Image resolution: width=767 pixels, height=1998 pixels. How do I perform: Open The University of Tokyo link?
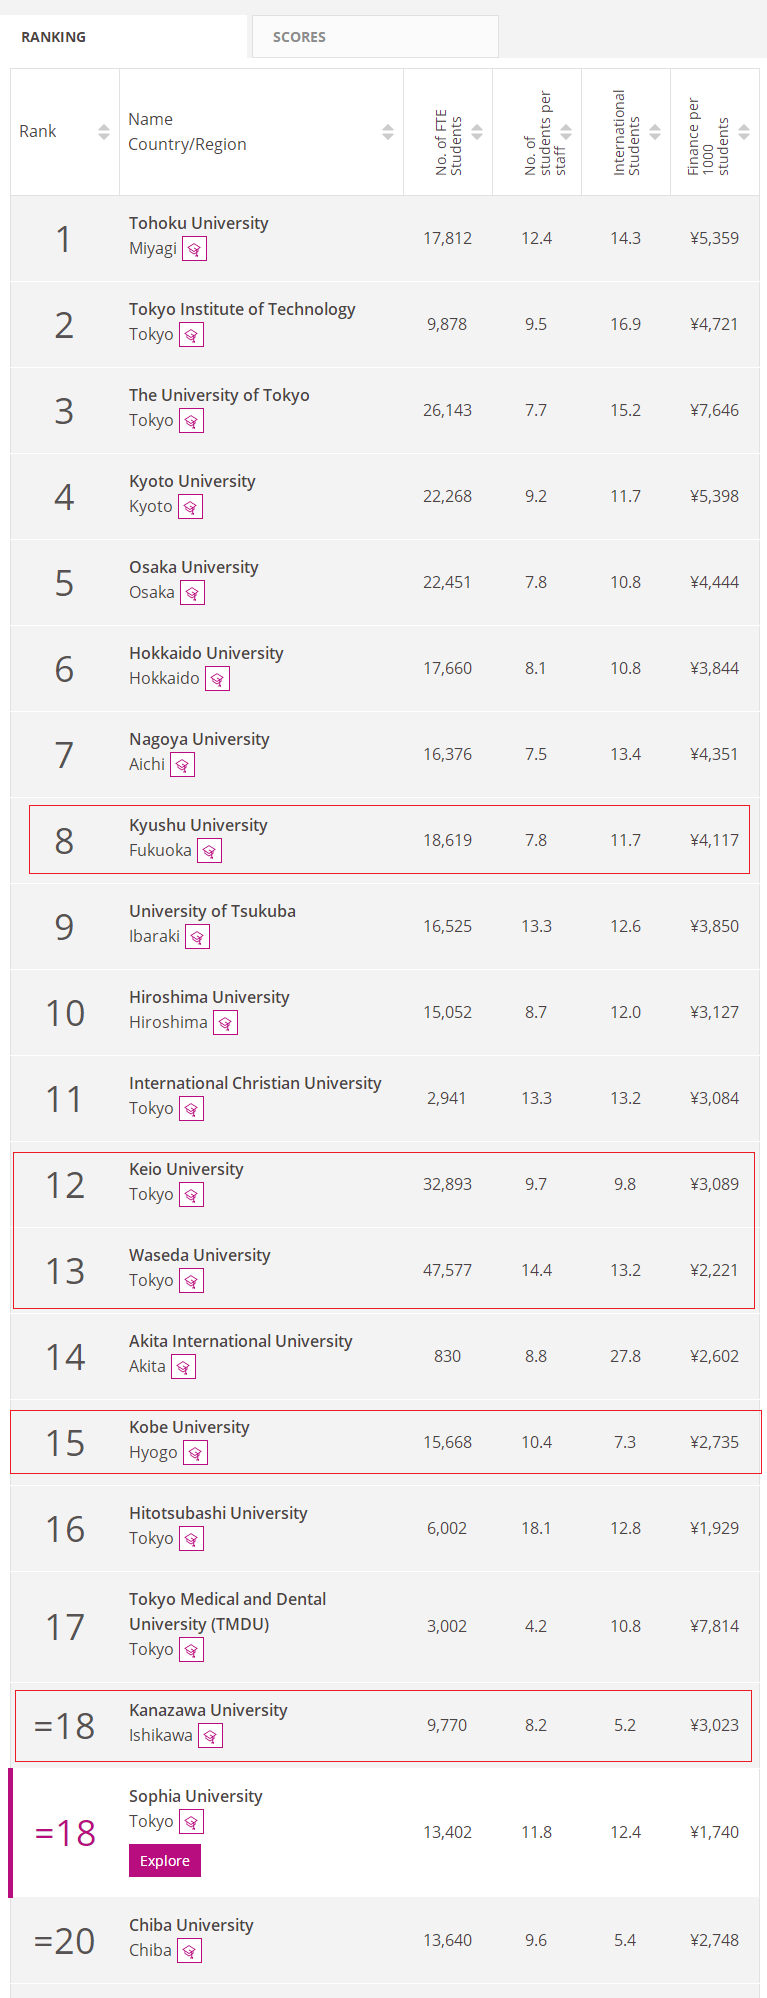219,395
